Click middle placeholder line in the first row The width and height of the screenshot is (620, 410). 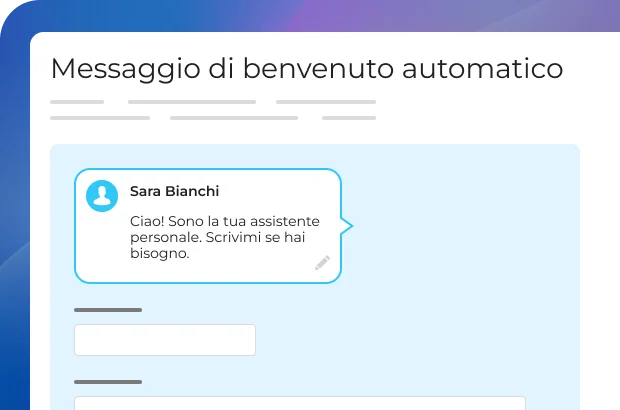(192, 102)
